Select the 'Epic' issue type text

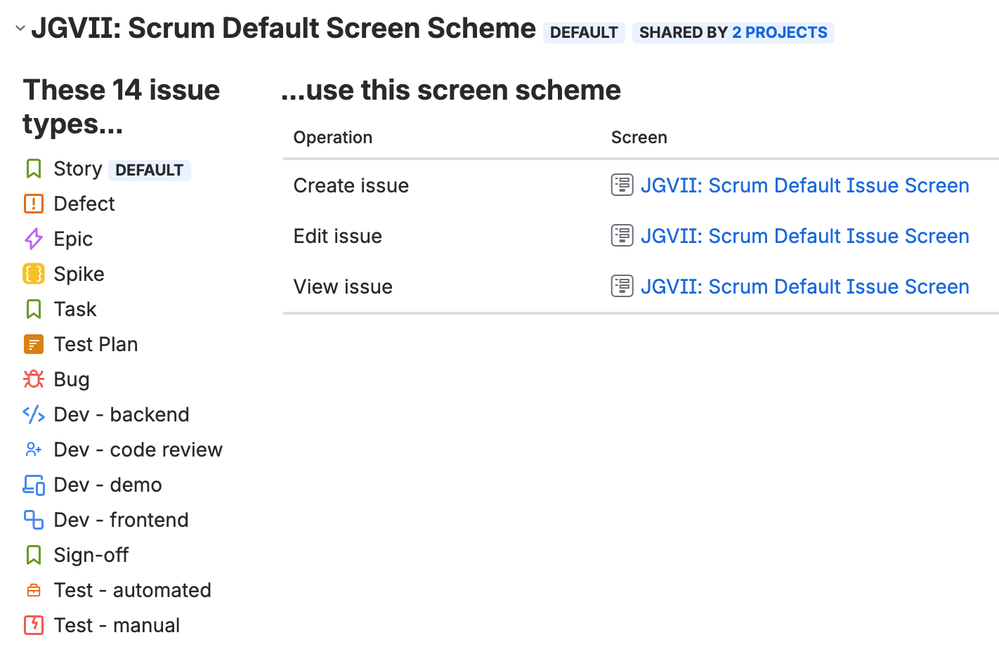pyautogui.click(x=73, y=239)
